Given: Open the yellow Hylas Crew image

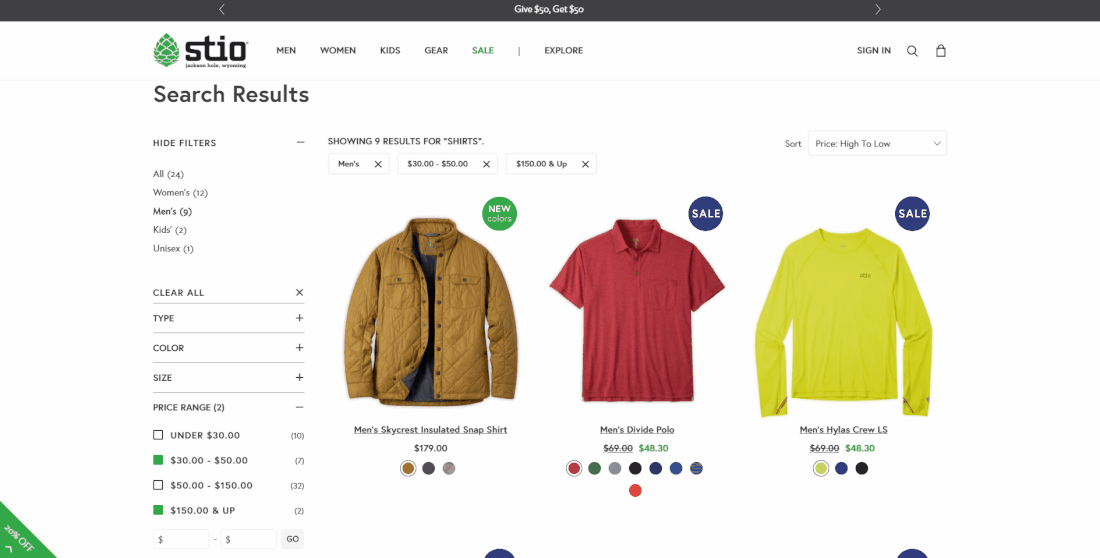Looking at the screenshot, I should click(x=843, y=322).
